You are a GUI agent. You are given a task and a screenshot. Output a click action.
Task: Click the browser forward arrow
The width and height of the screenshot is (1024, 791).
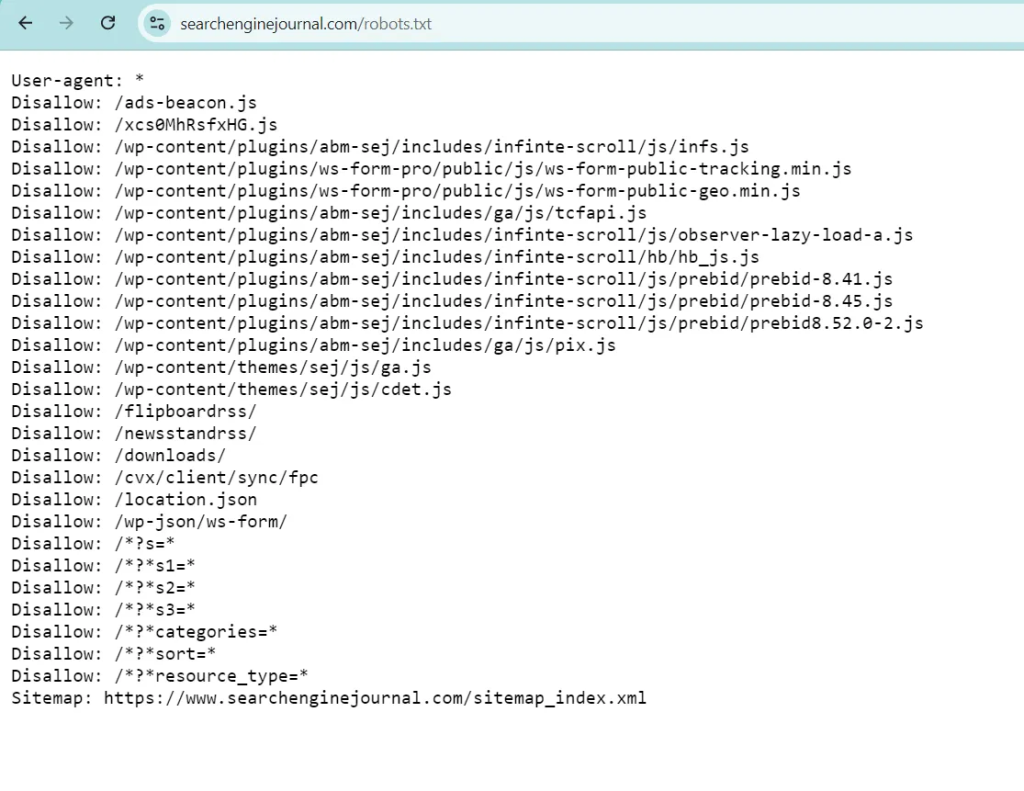point(66,24)
